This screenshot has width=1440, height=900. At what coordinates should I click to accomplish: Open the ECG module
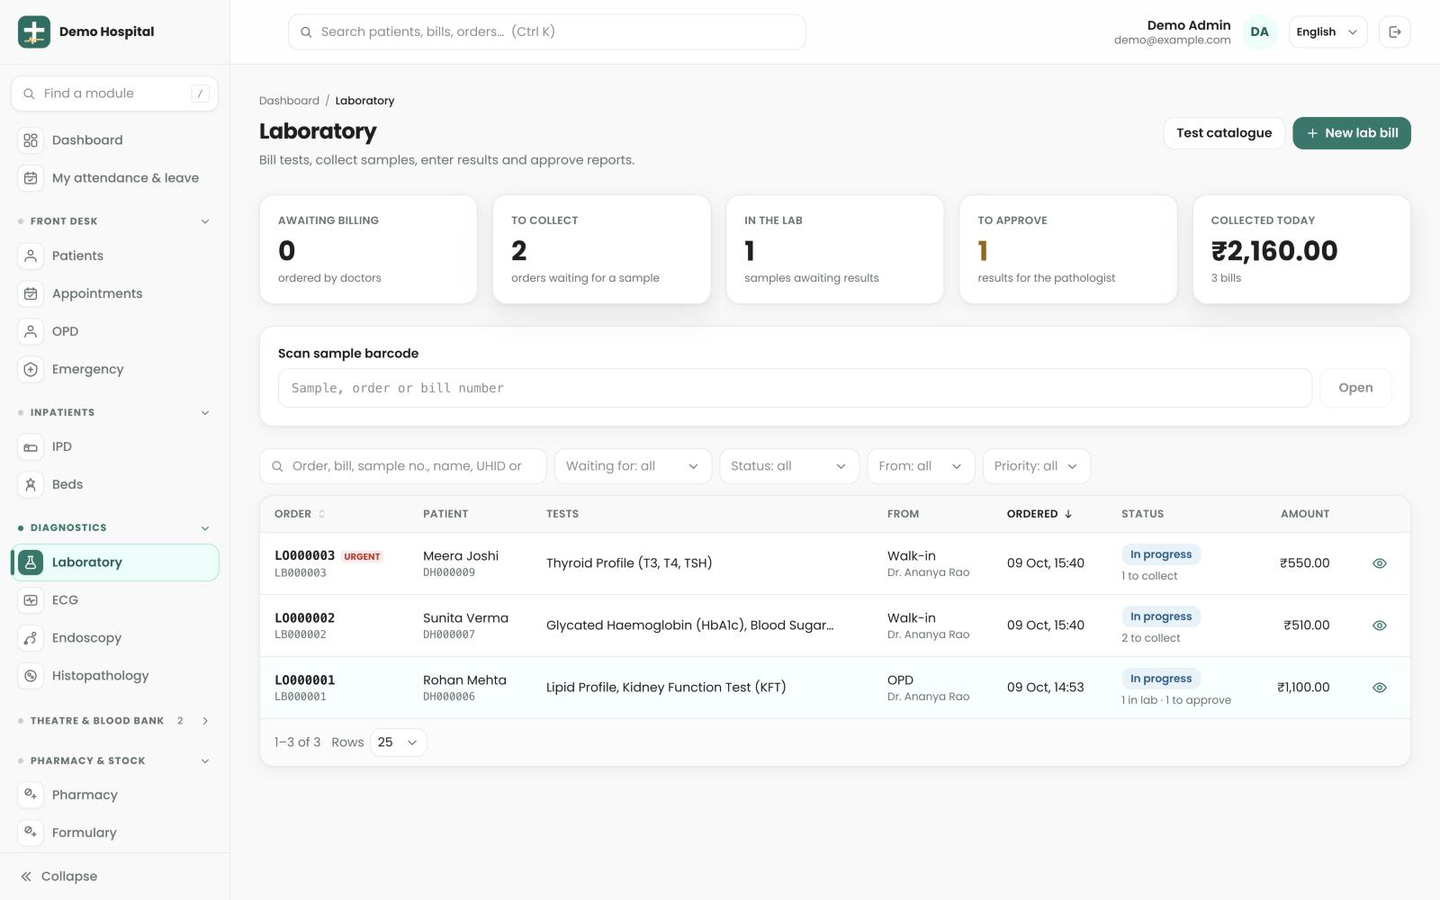115,600
